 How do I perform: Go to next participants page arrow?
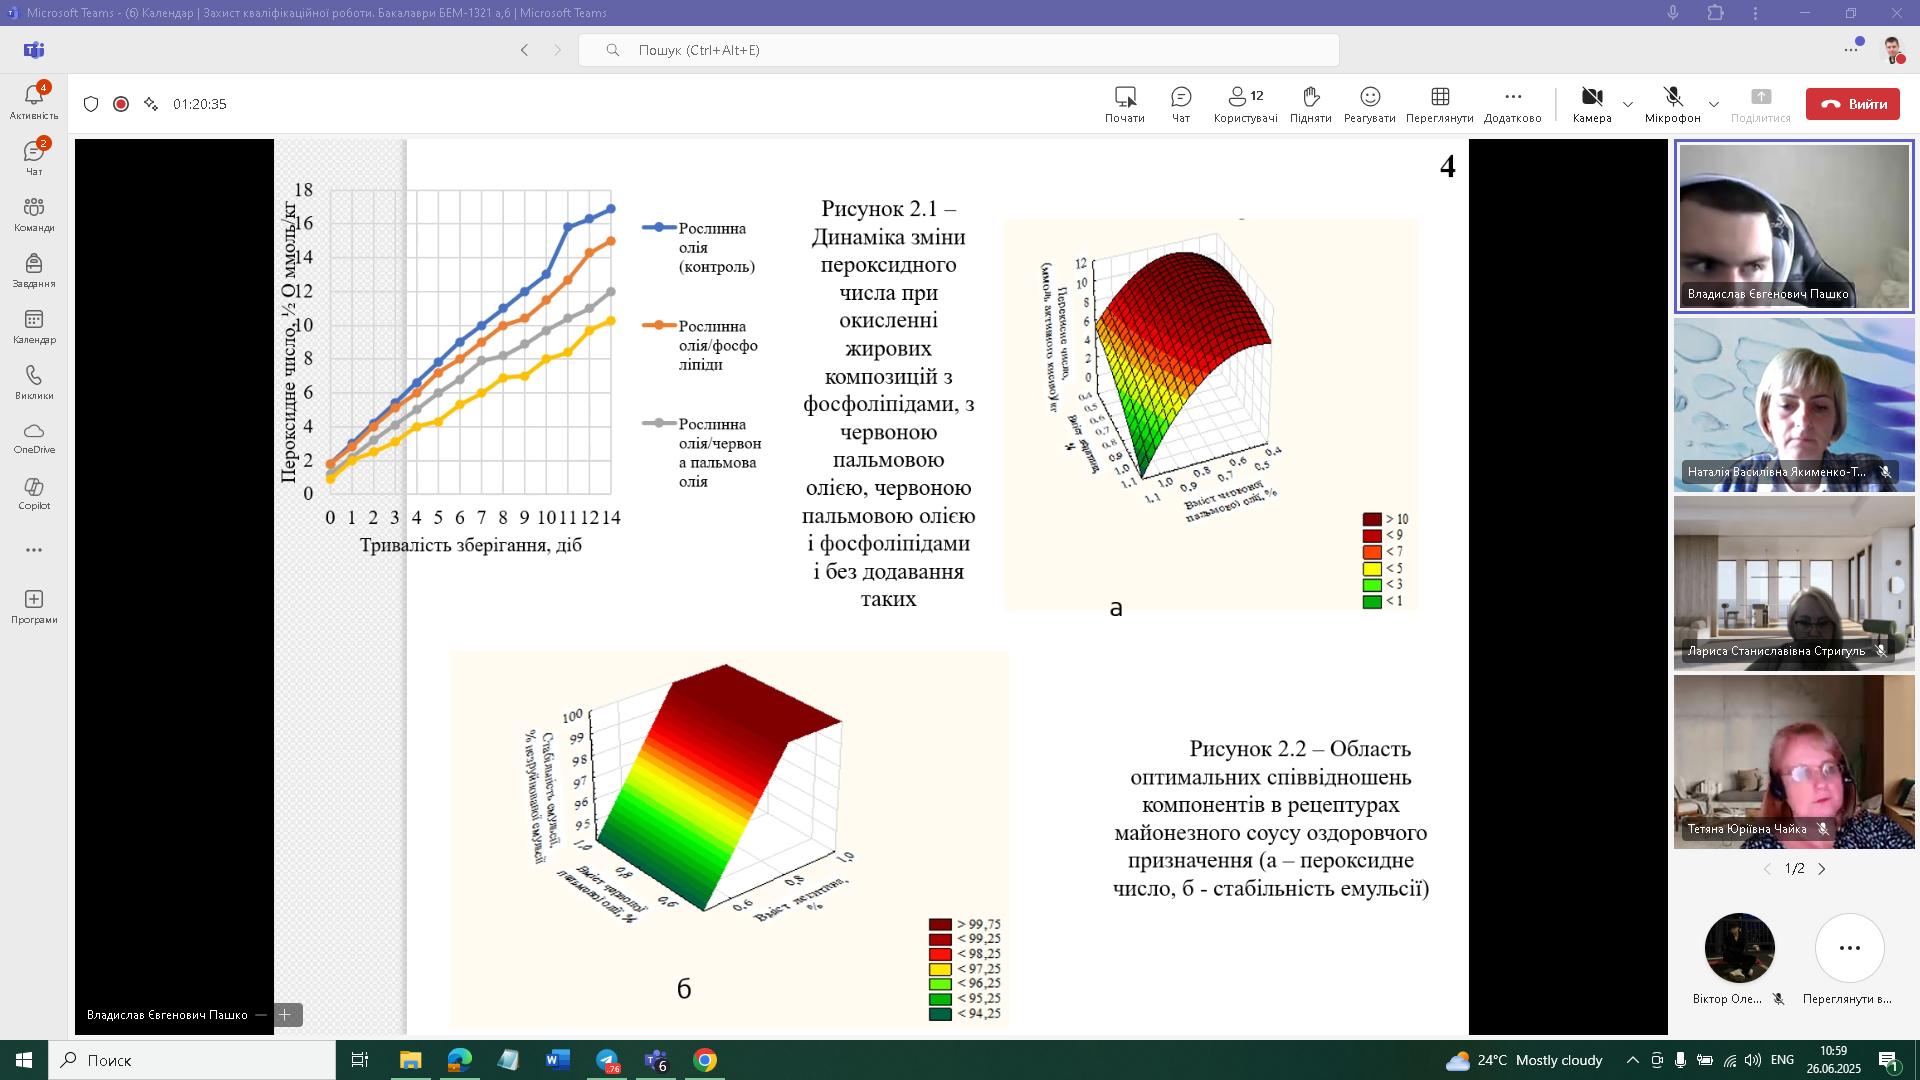(x=1822, y=869)
